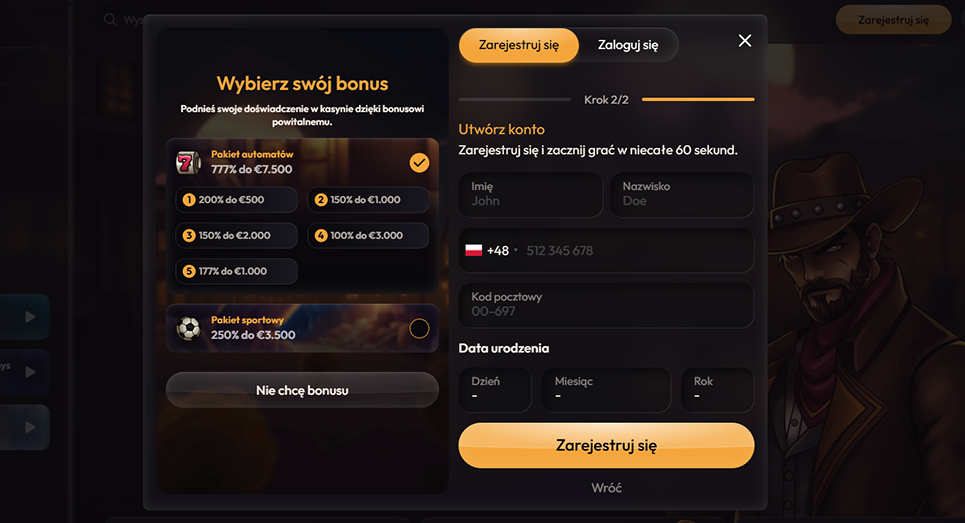Viewport: 965px width, 523px height.
Task: Select the Pakiet sportowy radio circle
Action: pos(419,329)
